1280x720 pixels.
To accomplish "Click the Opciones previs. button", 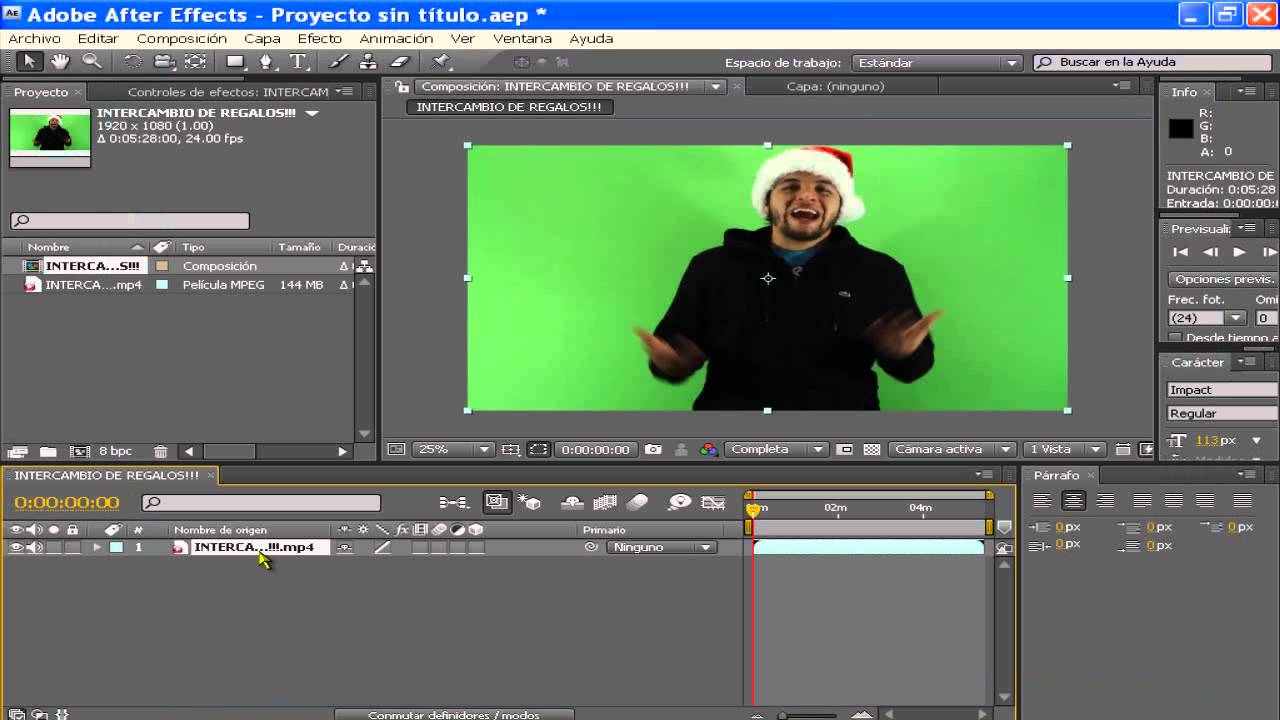I will 1223,279.
